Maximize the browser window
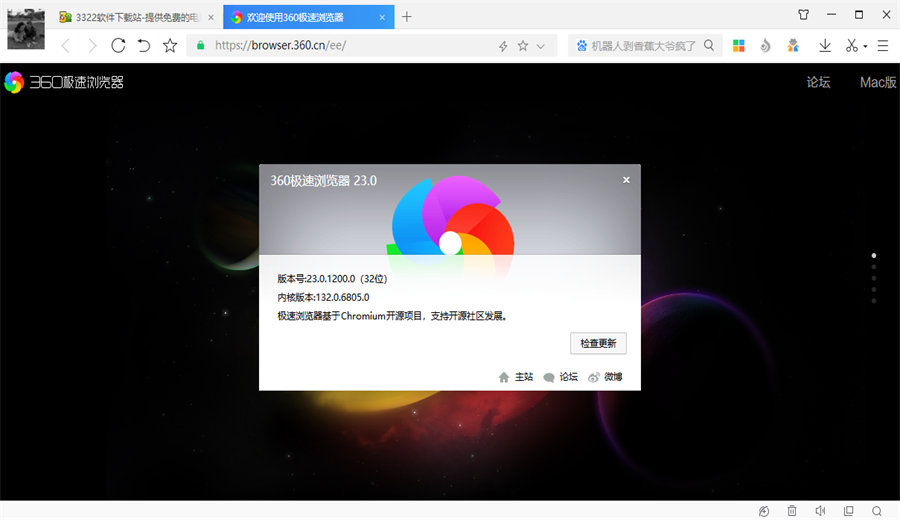Screen dimensions: 900x520 click(859, 15)
